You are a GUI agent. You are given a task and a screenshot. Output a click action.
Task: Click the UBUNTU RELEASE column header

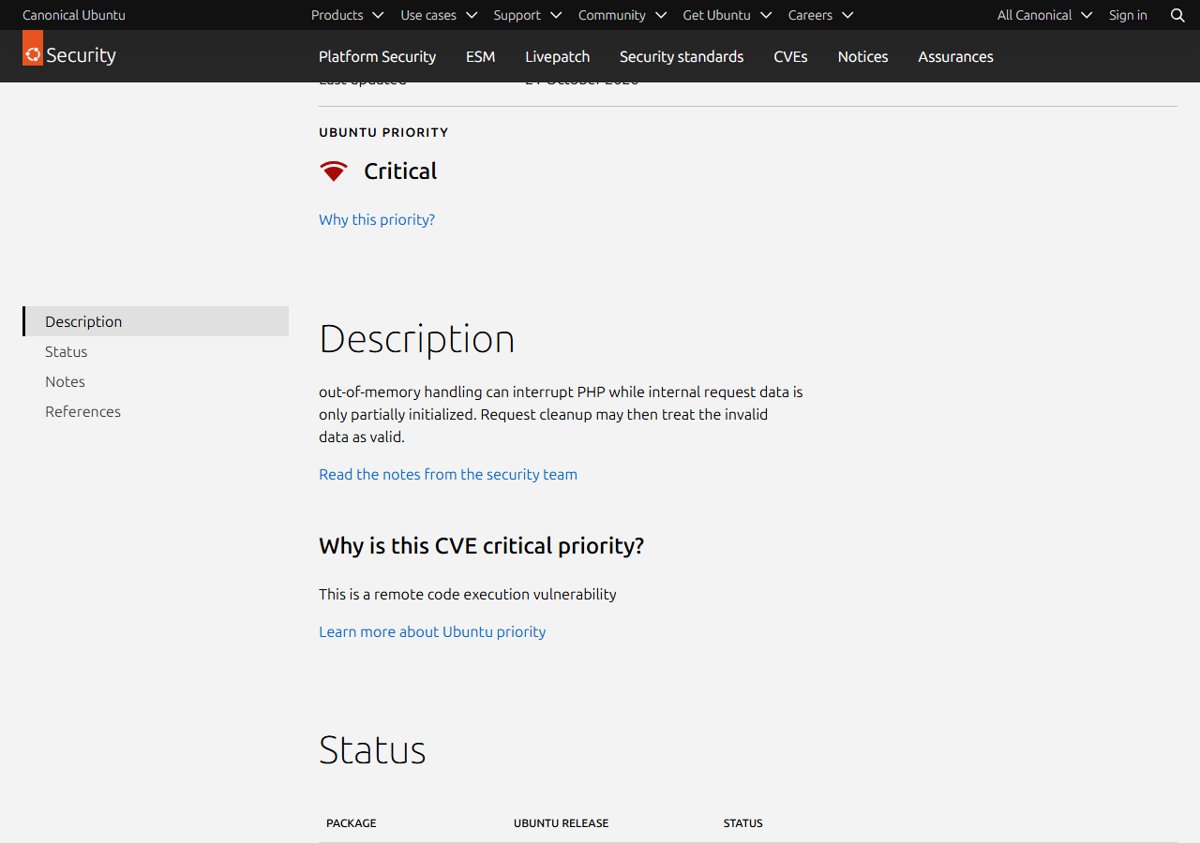click(561, 823)
